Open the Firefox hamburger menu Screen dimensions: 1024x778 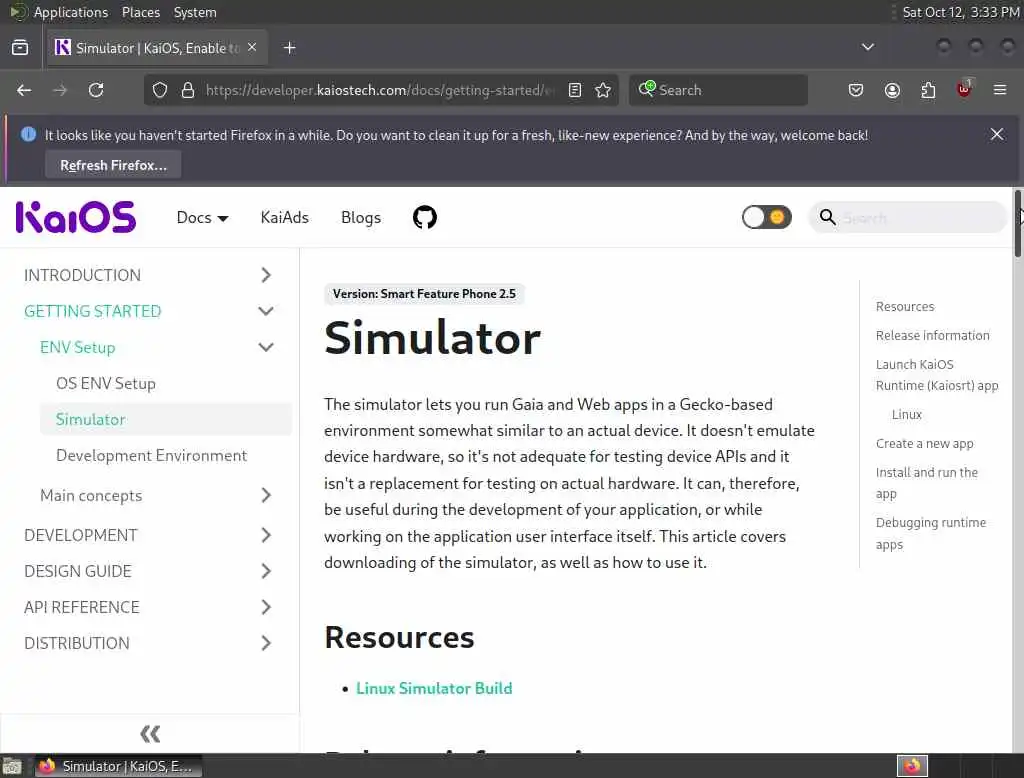[1000, 90]
